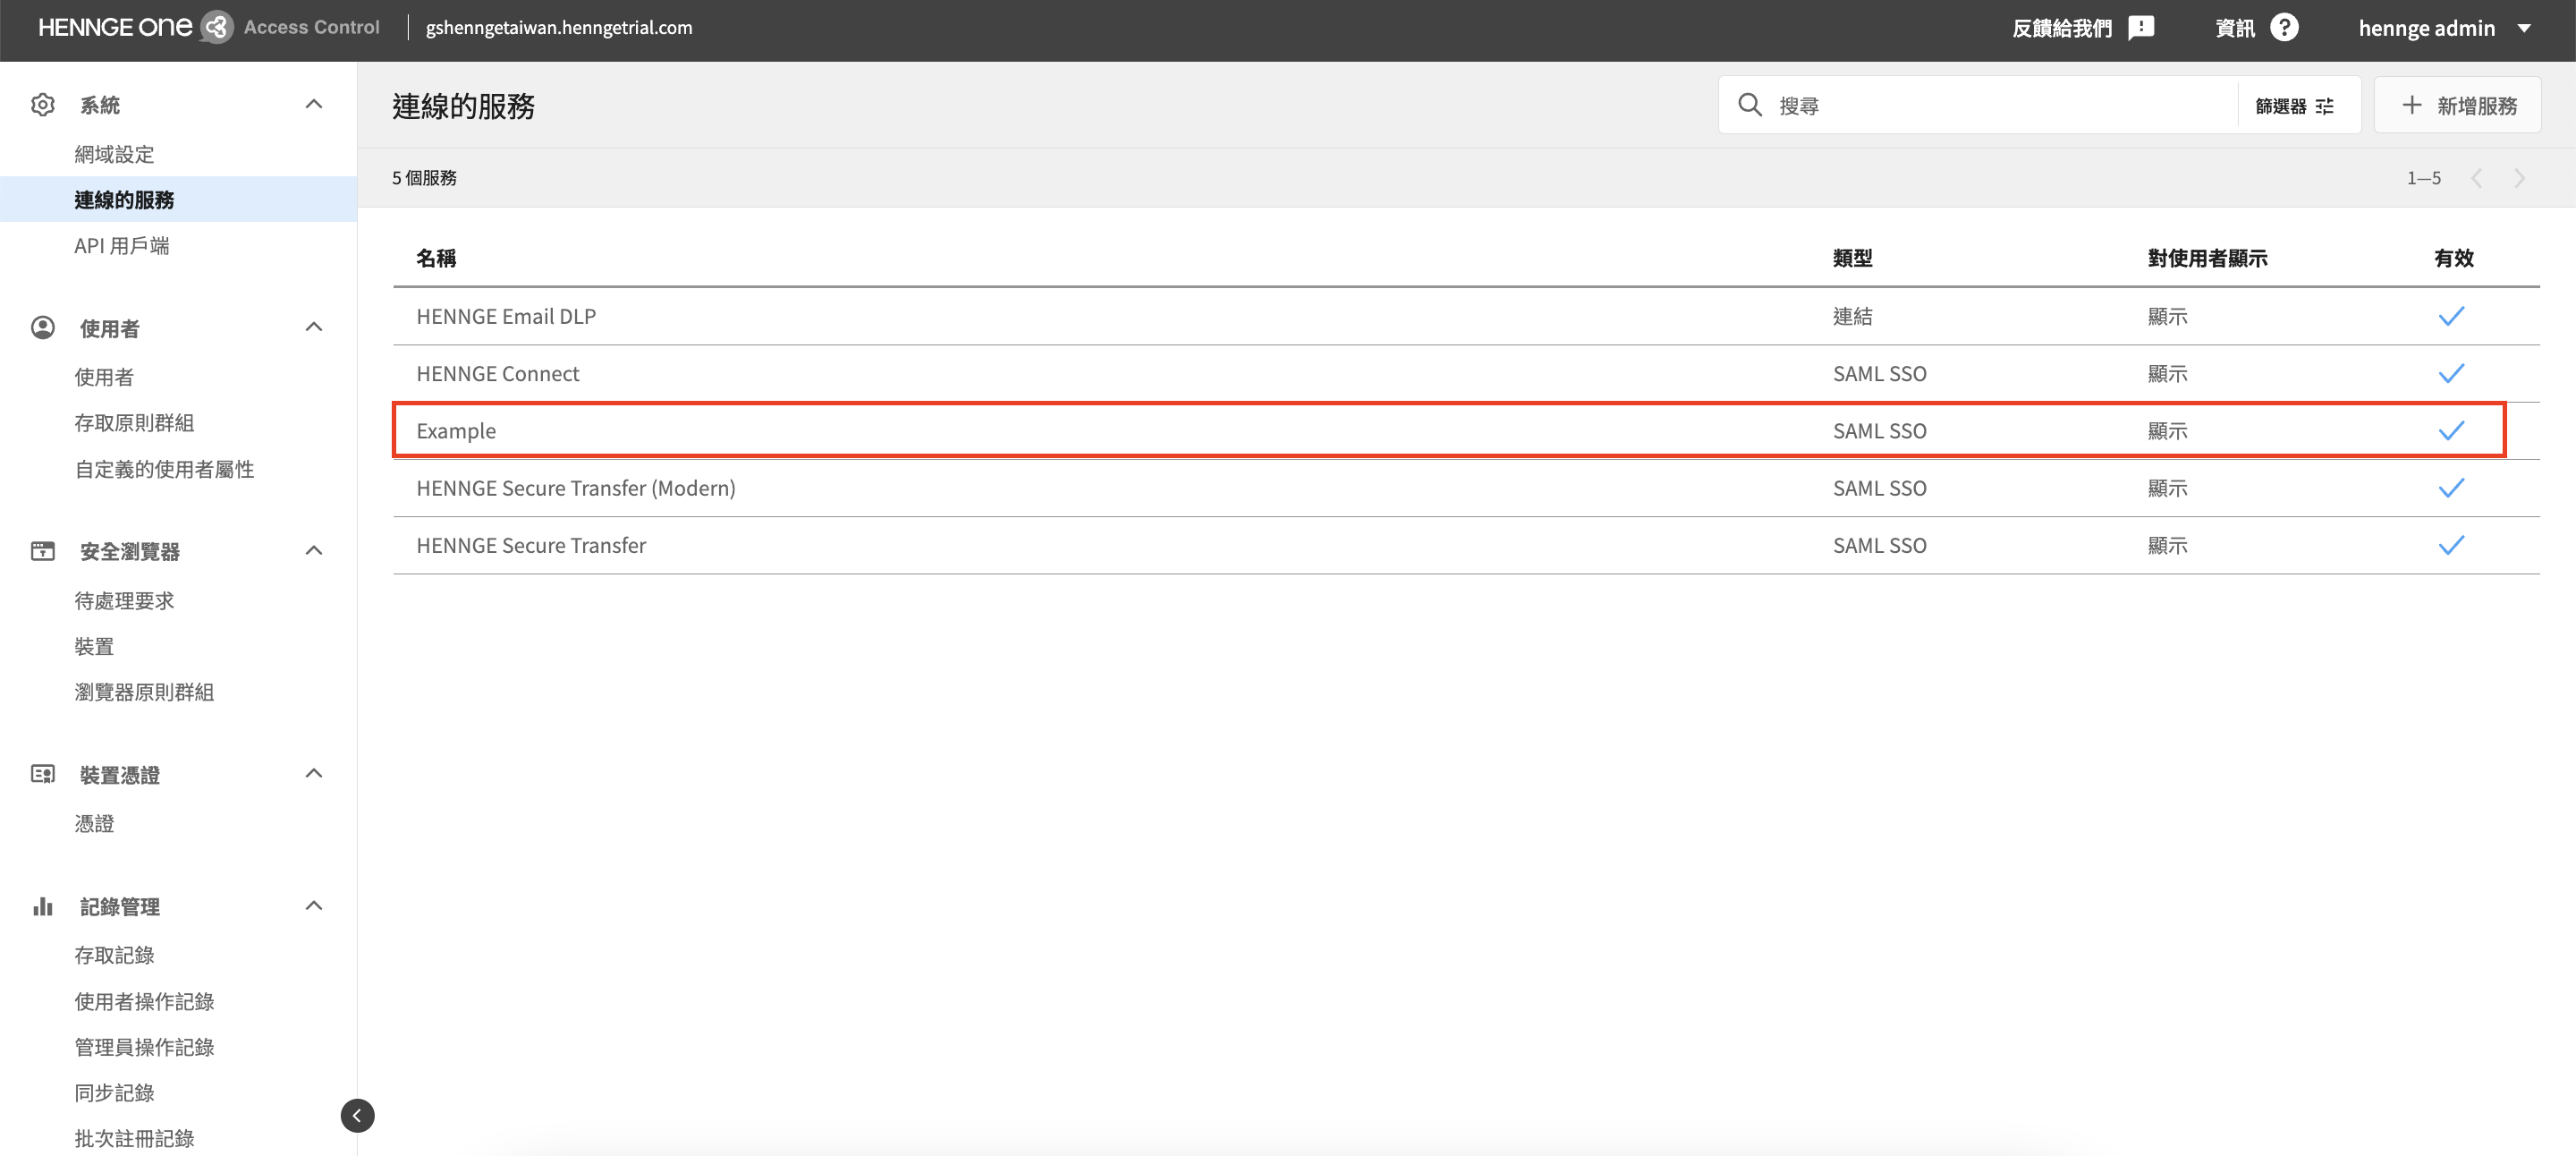Open the HENNGE Connect service
The height and width of the screenshot is (1156, 2576).
pyautogui.click(x=498, y=373)
